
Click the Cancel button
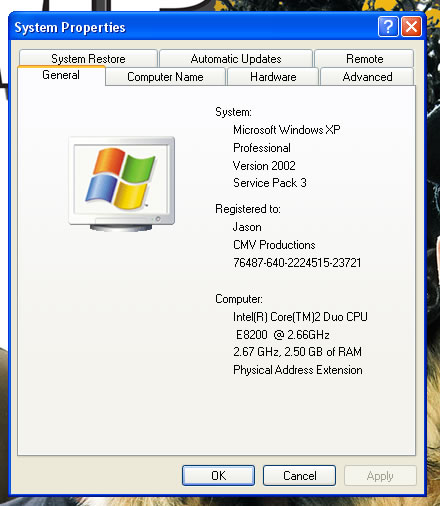coord(299,475)
